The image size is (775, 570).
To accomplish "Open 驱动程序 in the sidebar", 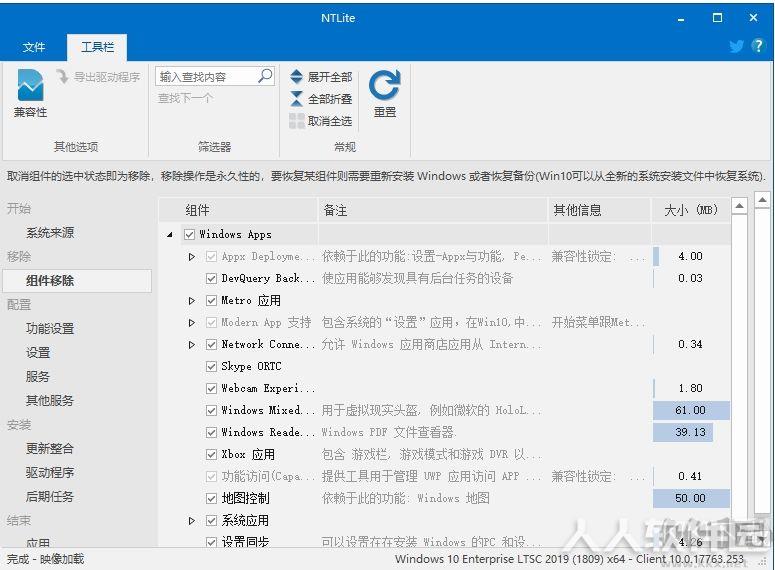I will tap(50, 473).
